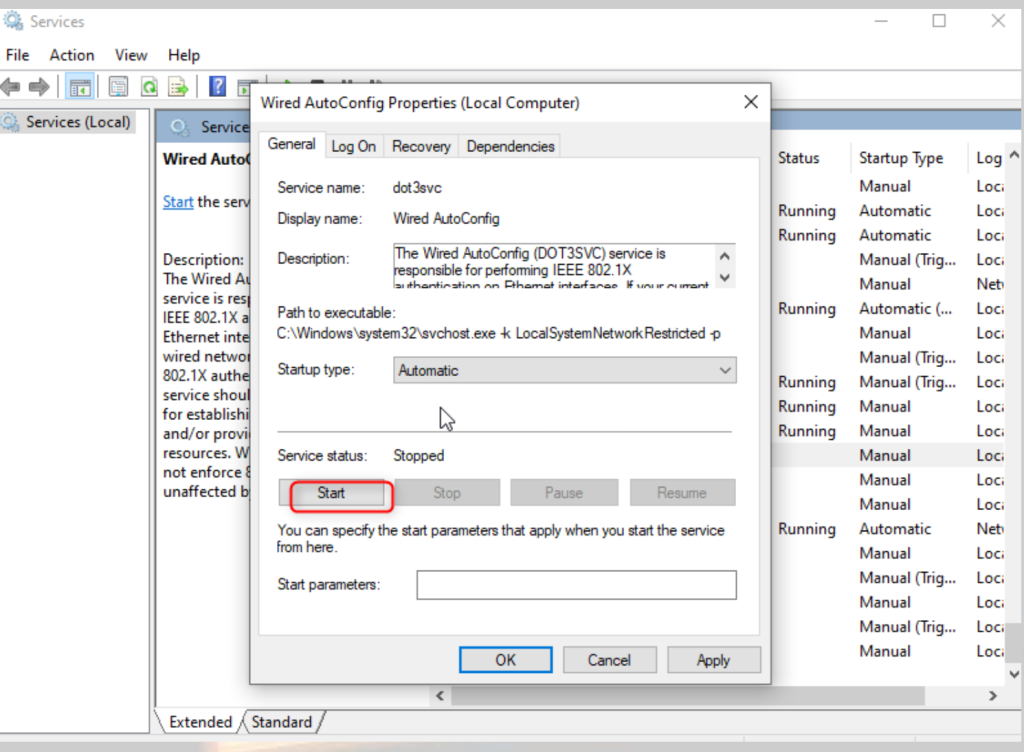Click the Refresh toolbar icon

[x=149, y=87]
